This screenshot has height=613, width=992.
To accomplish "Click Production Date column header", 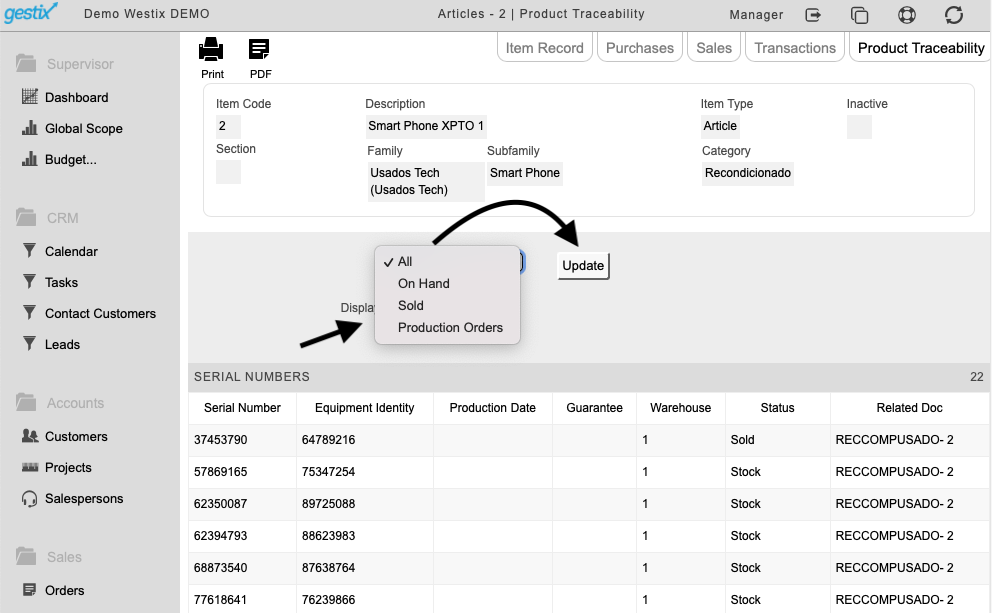I will tap(492, 408).
